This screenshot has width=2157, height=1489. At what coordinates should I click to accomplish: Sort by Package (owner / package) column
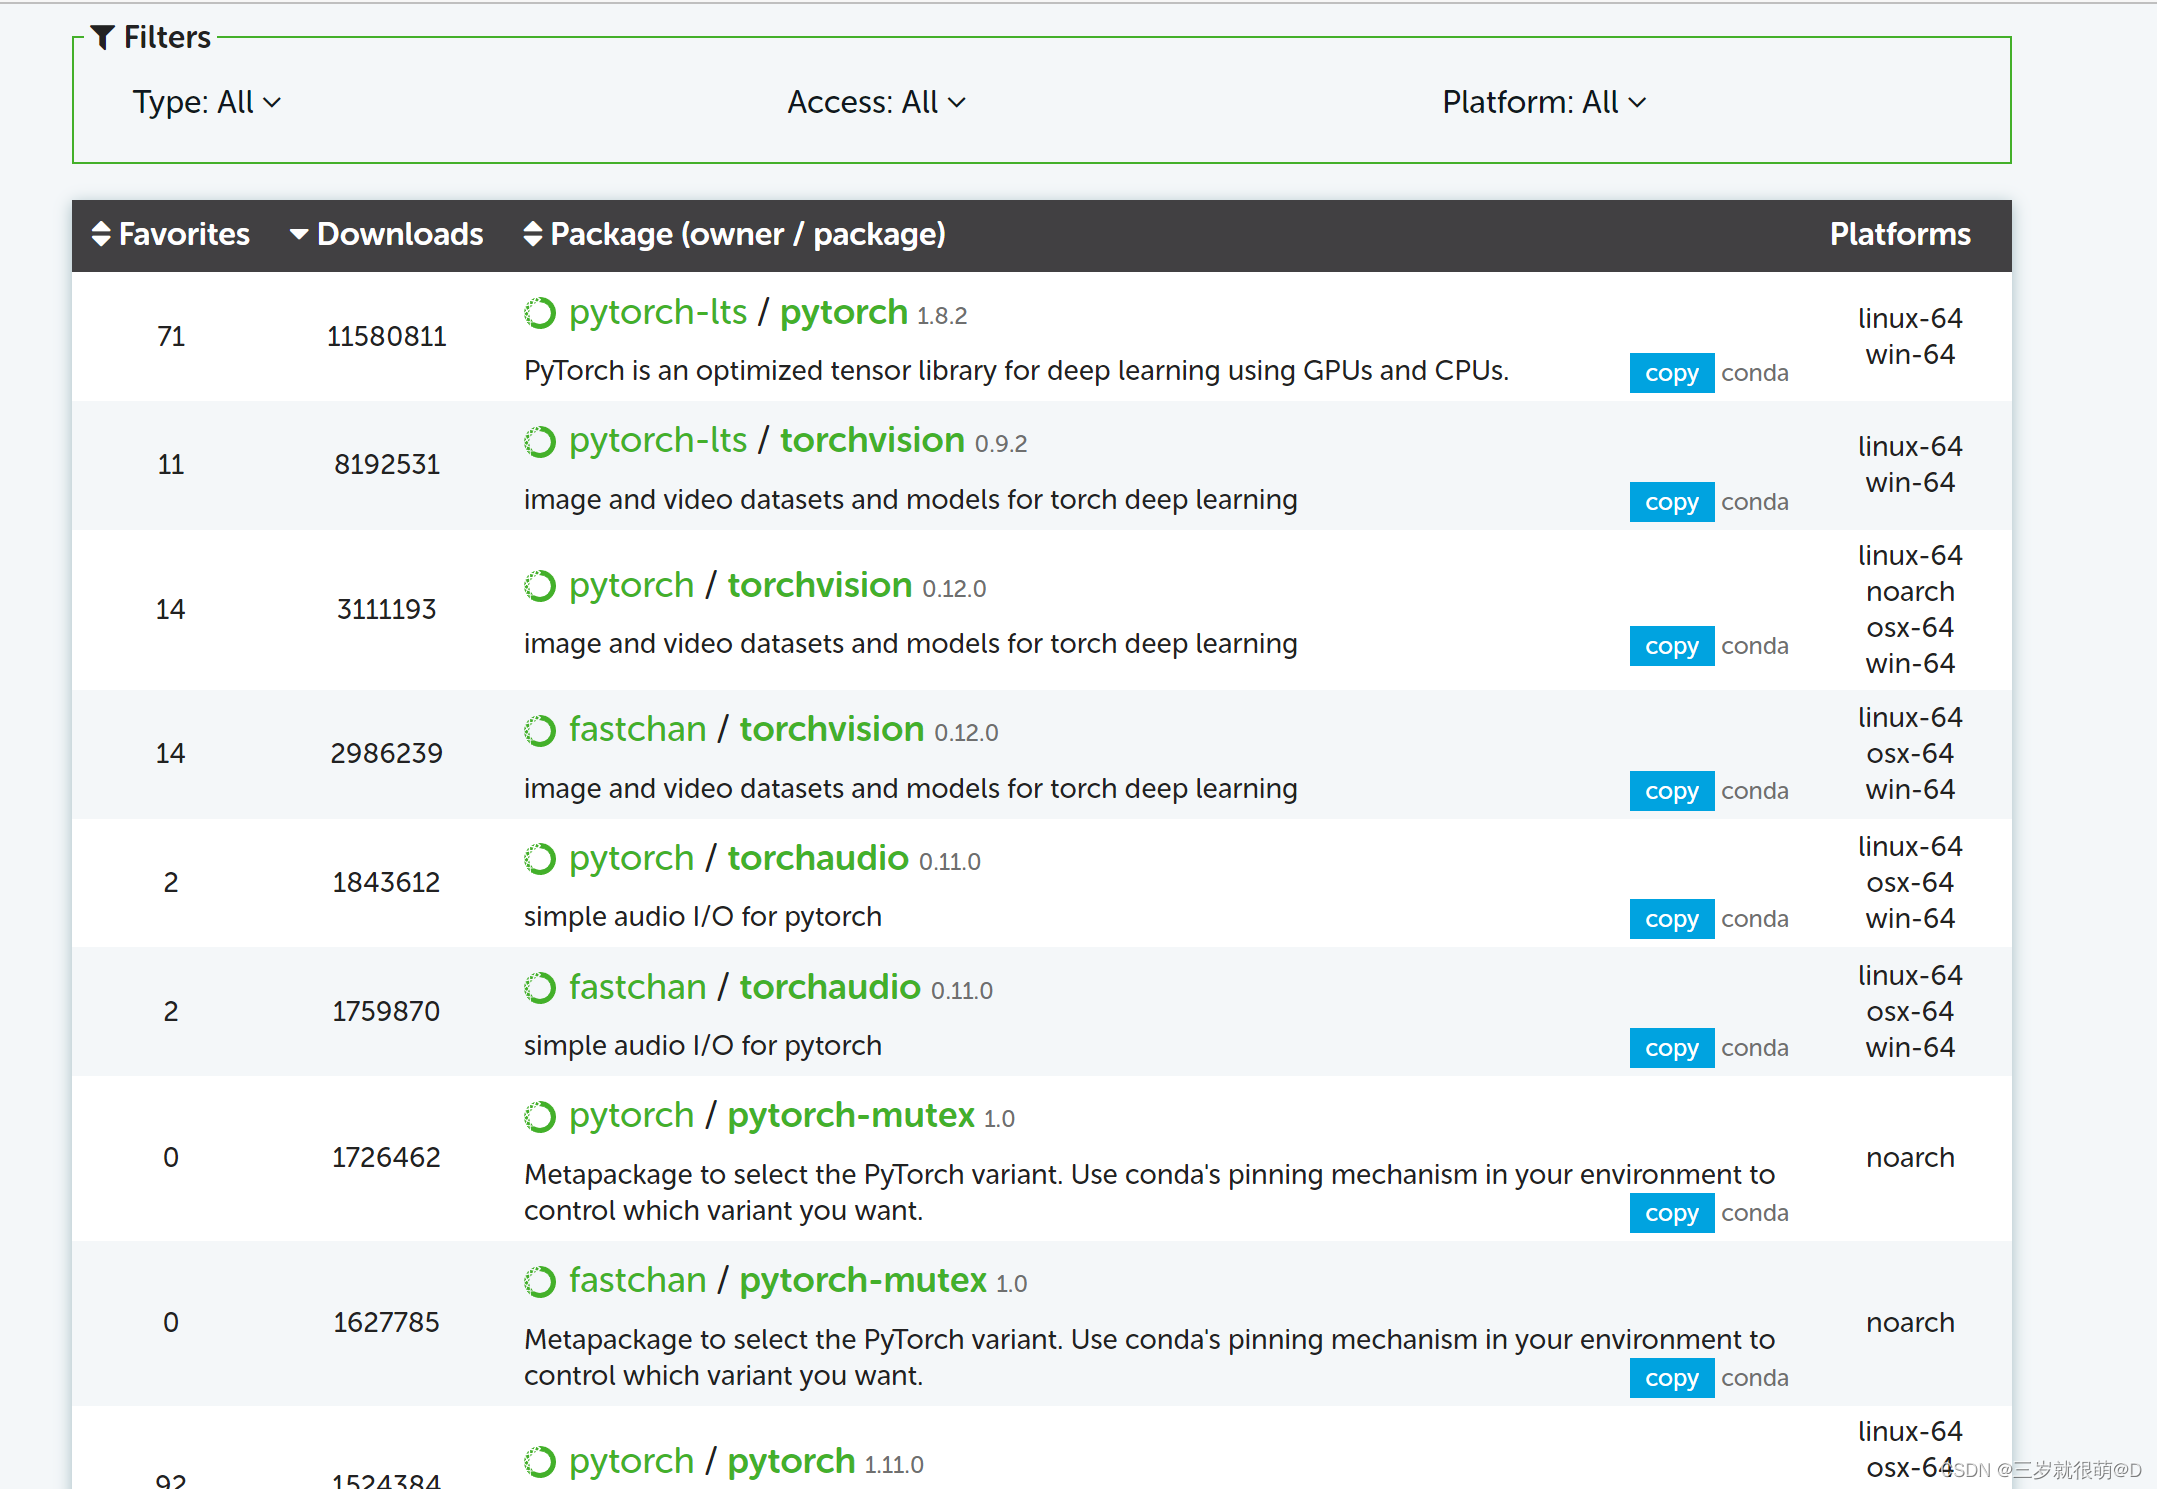click(x=734, y=234)
